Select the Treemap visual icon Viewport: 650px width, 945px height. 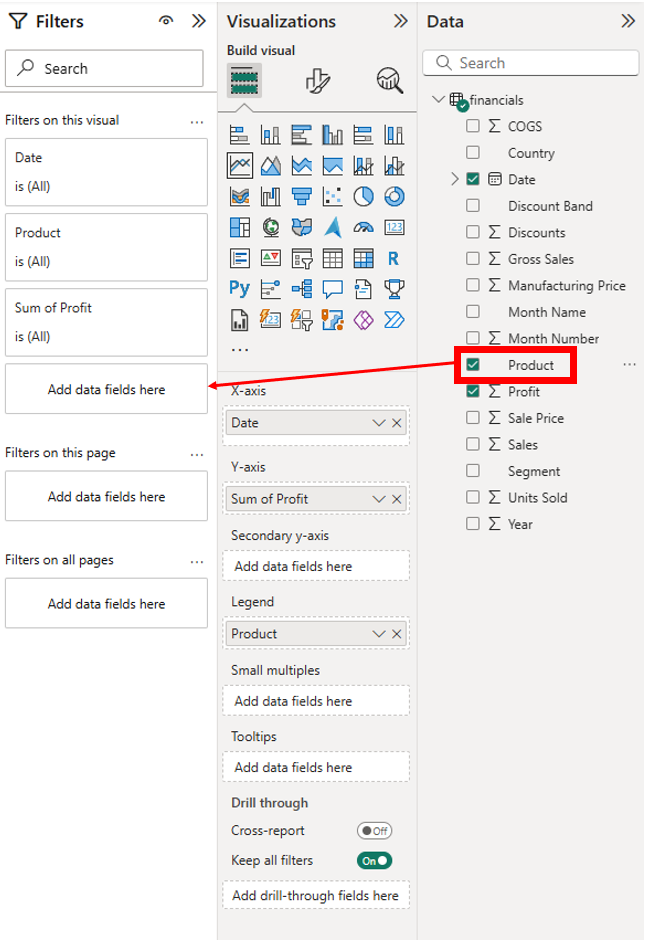(240, 227)
